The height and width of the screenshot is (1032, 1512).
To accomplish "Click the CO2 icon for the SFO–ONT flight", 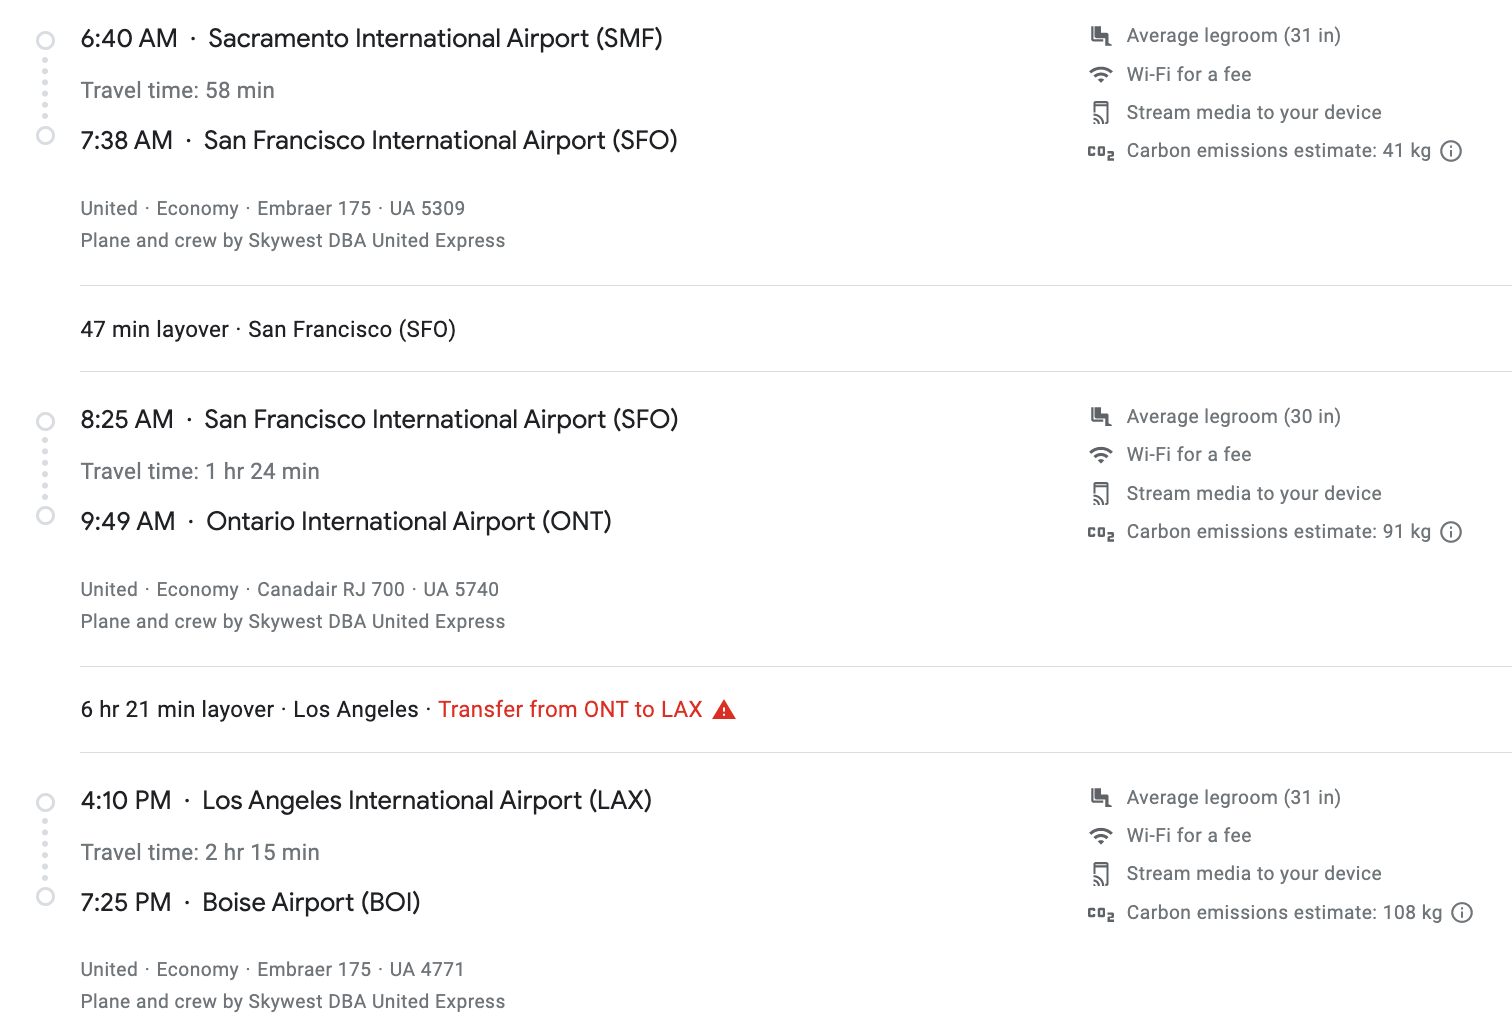I will pyautogui.click(x=1101, y=532).
